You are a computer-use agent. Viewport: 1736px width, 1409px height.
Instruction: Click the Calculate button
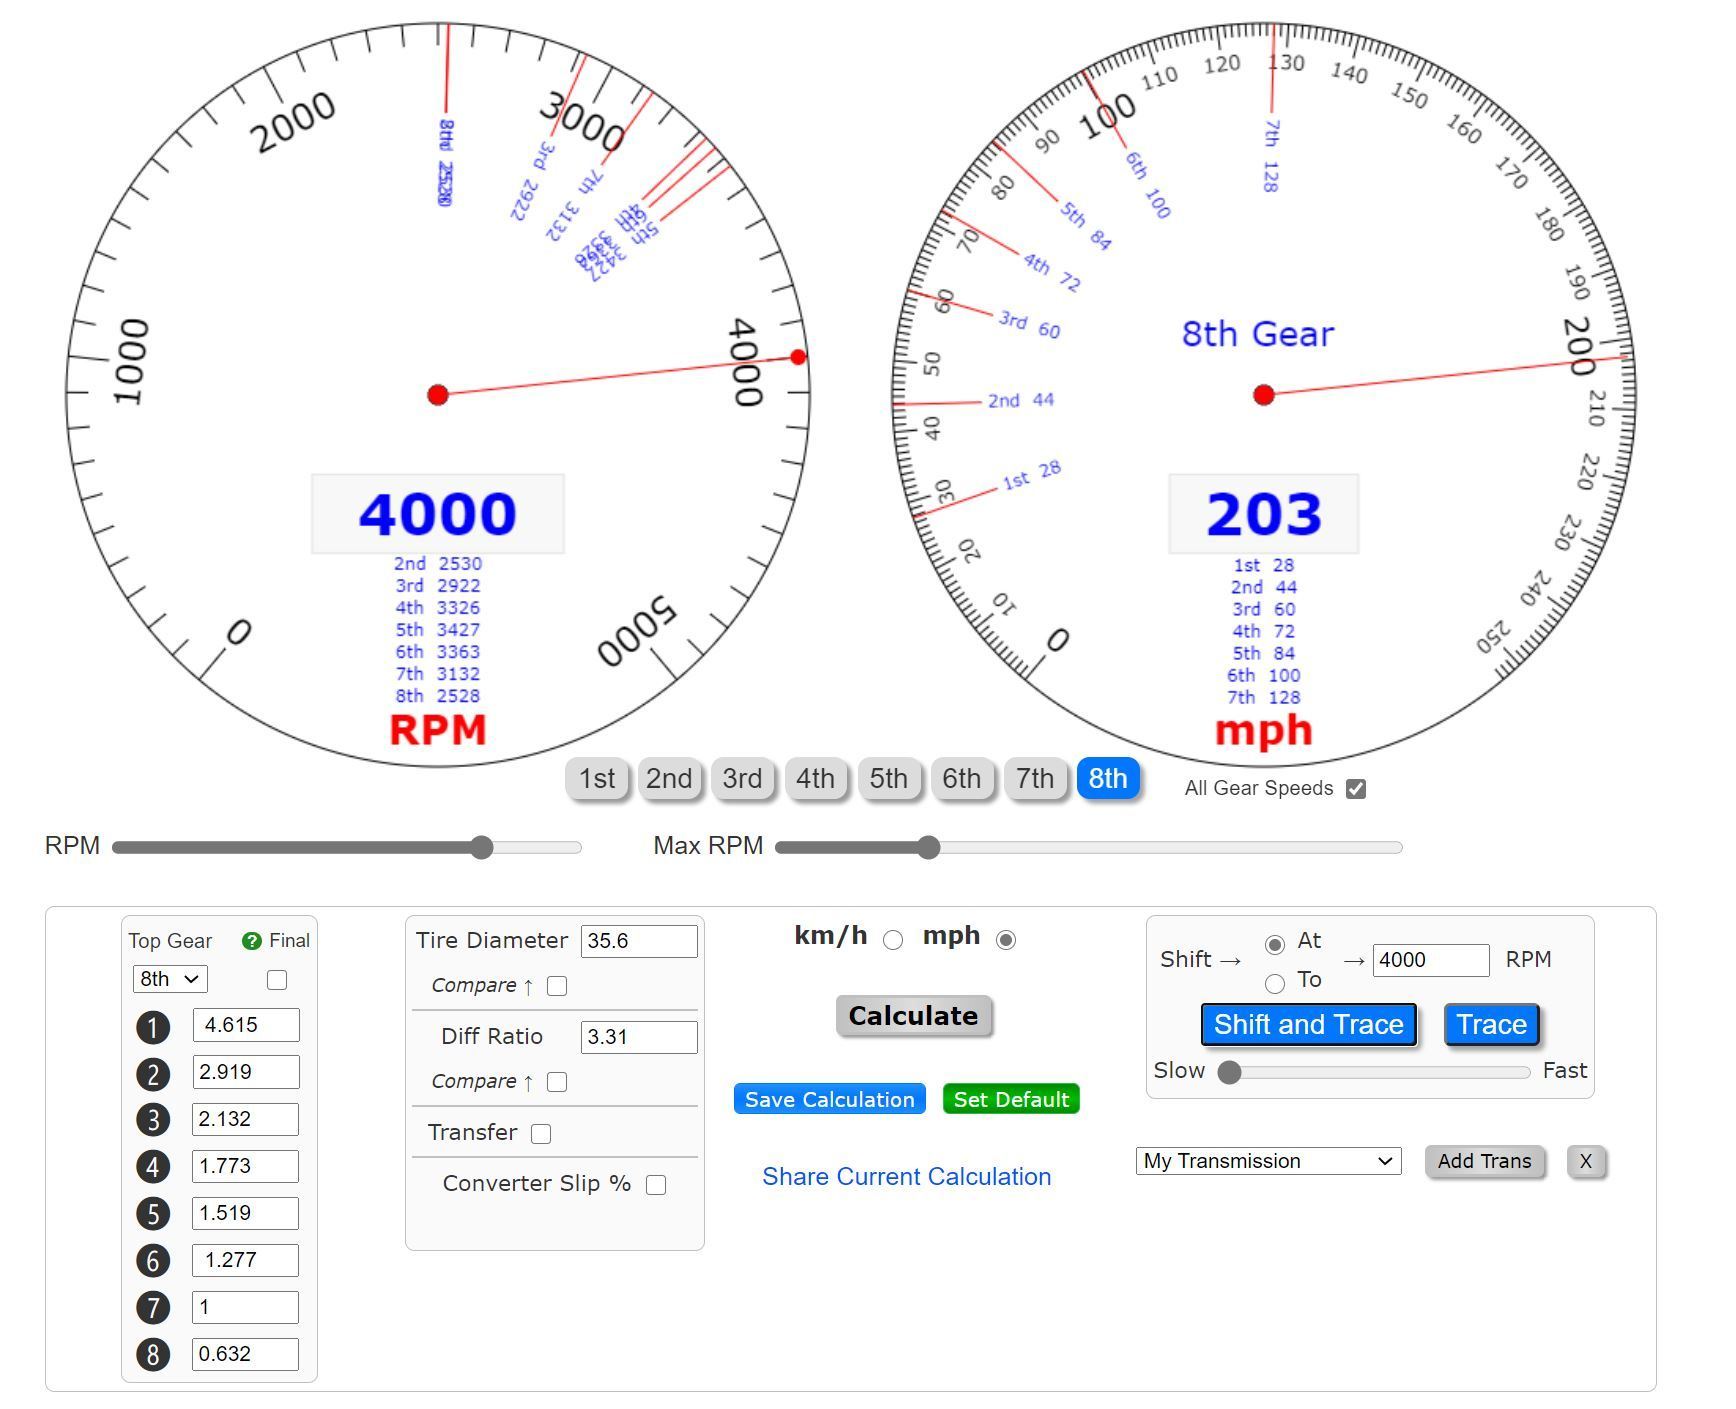913,1016
